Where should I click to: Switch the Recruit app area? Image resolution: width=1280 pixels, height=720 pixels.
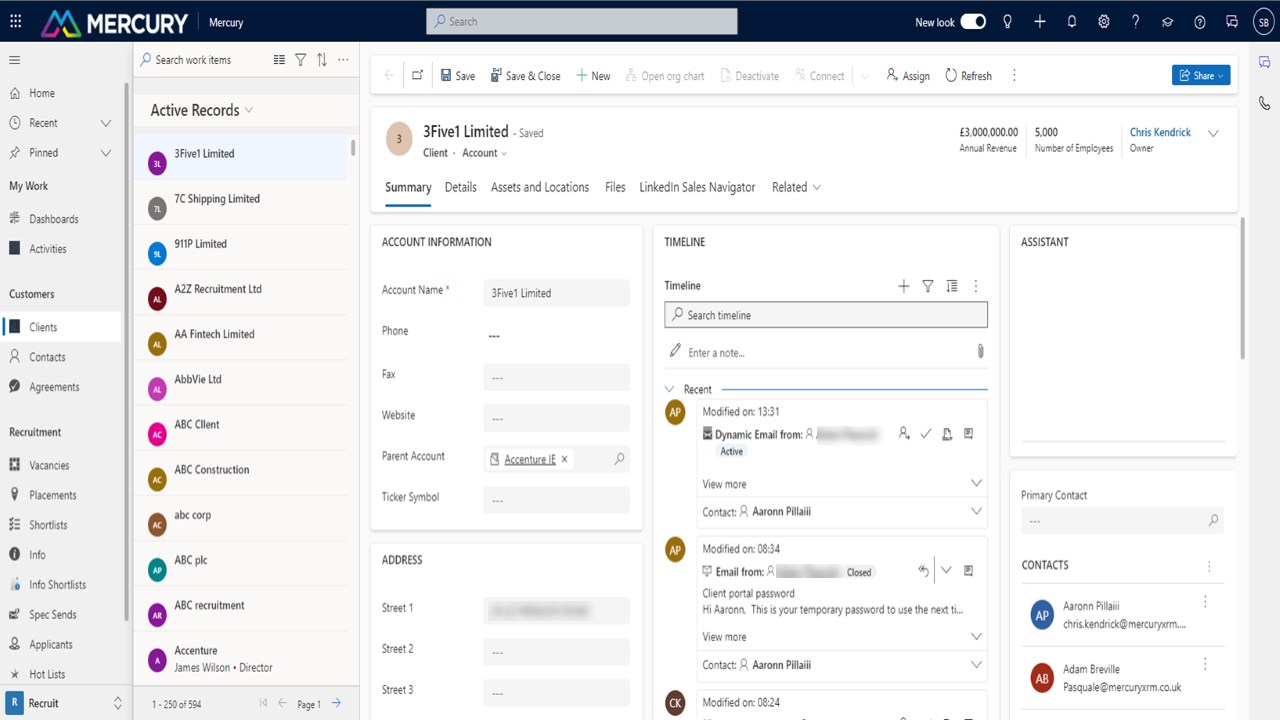(66, 703)
